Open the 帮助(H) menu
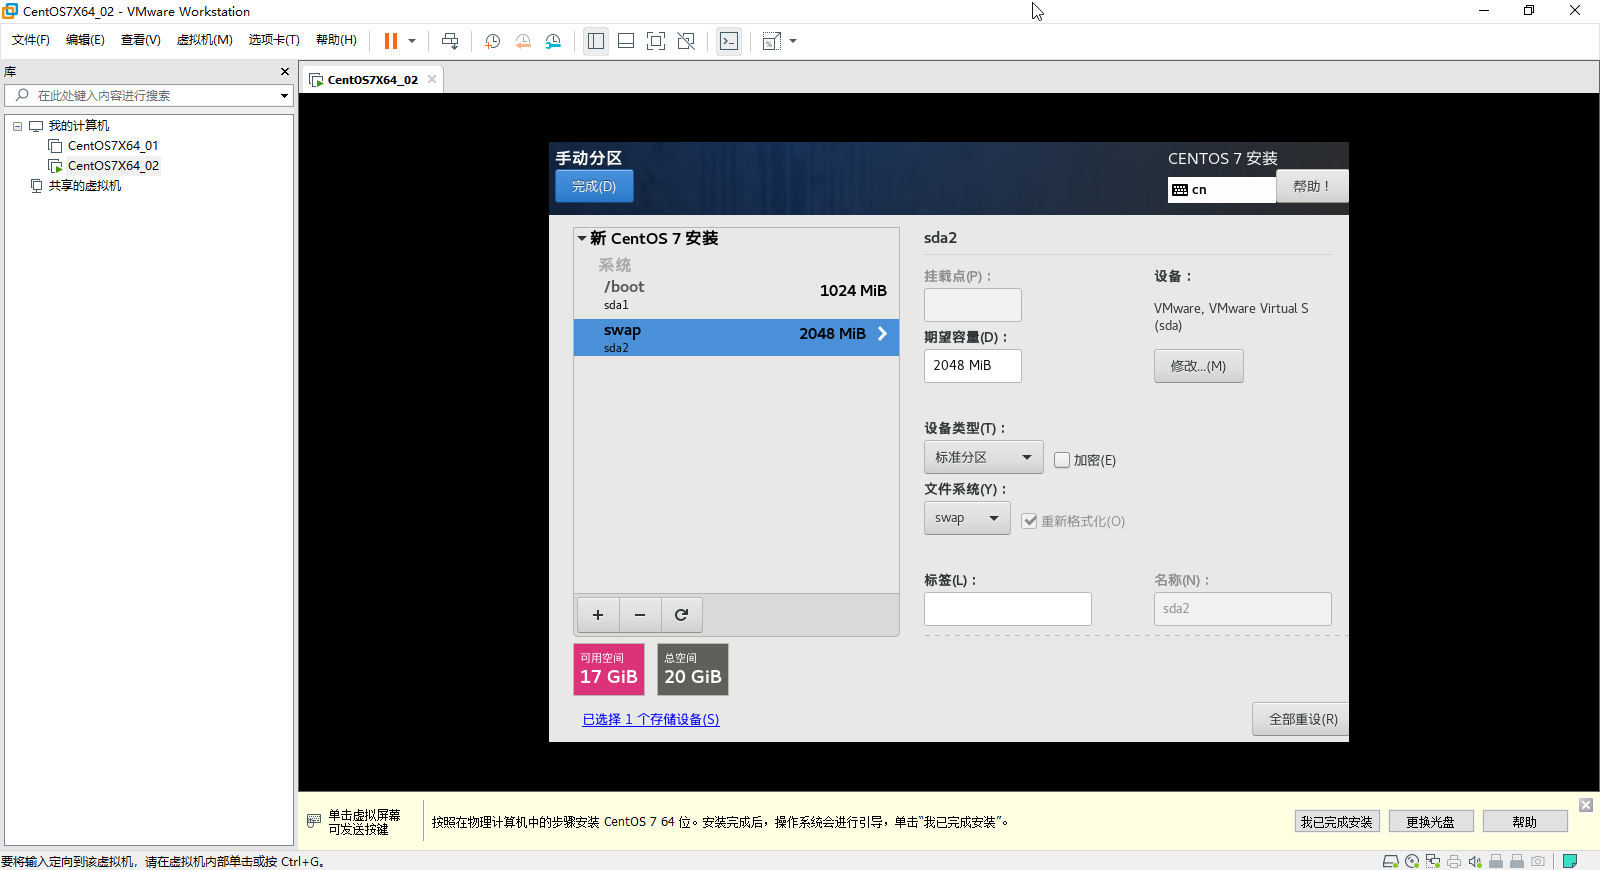The width and height of the screenshot is (1600, 870). (x=336, y=40)
